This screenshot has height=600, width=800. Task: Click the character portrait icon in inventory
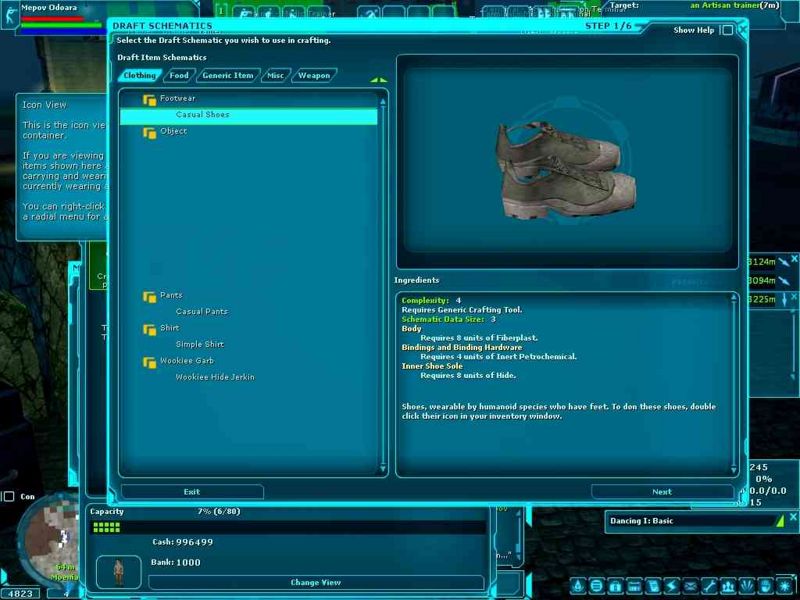[119, 571]
